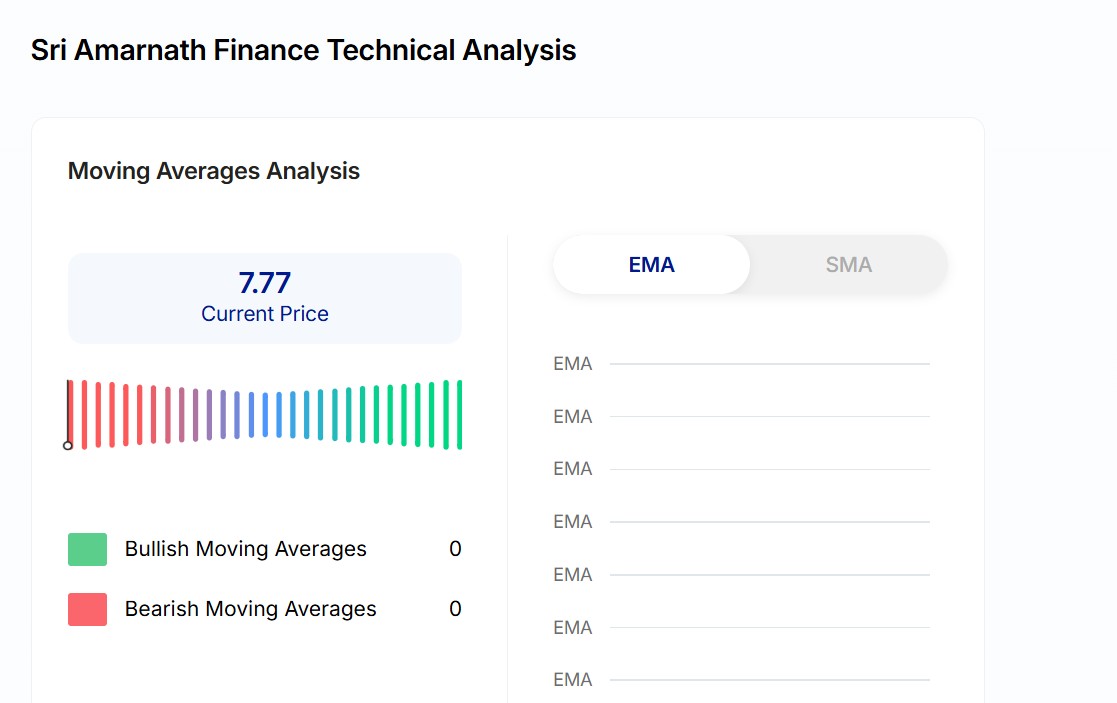This screenshot has height=703, width=1117.
Task: Click the Bullish Moving Averages count 0
Action: click(x=455, y=549)
